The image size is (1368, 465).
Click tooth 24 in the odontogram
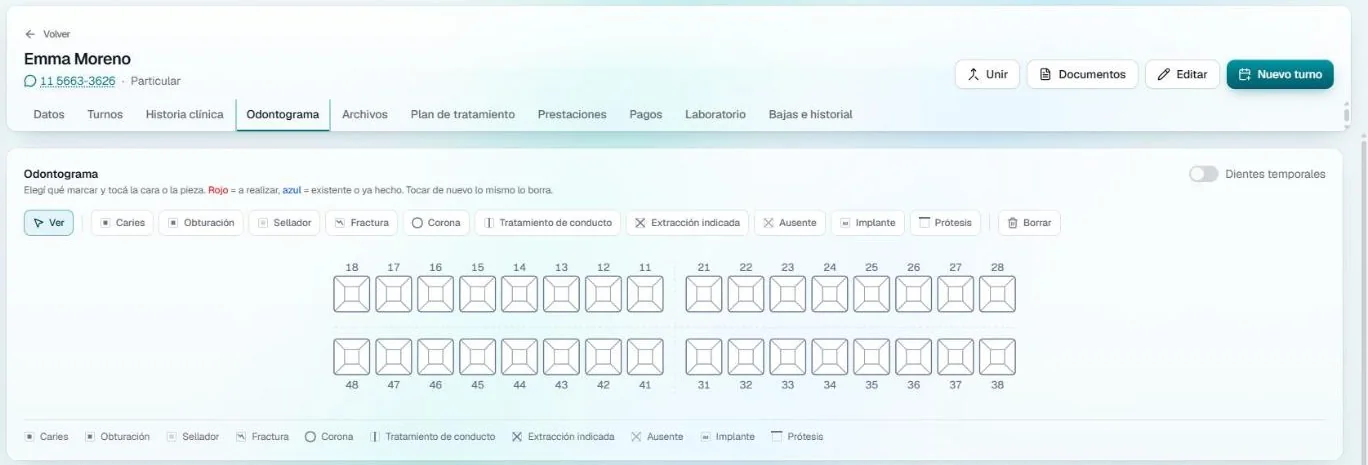pos(830,294)
